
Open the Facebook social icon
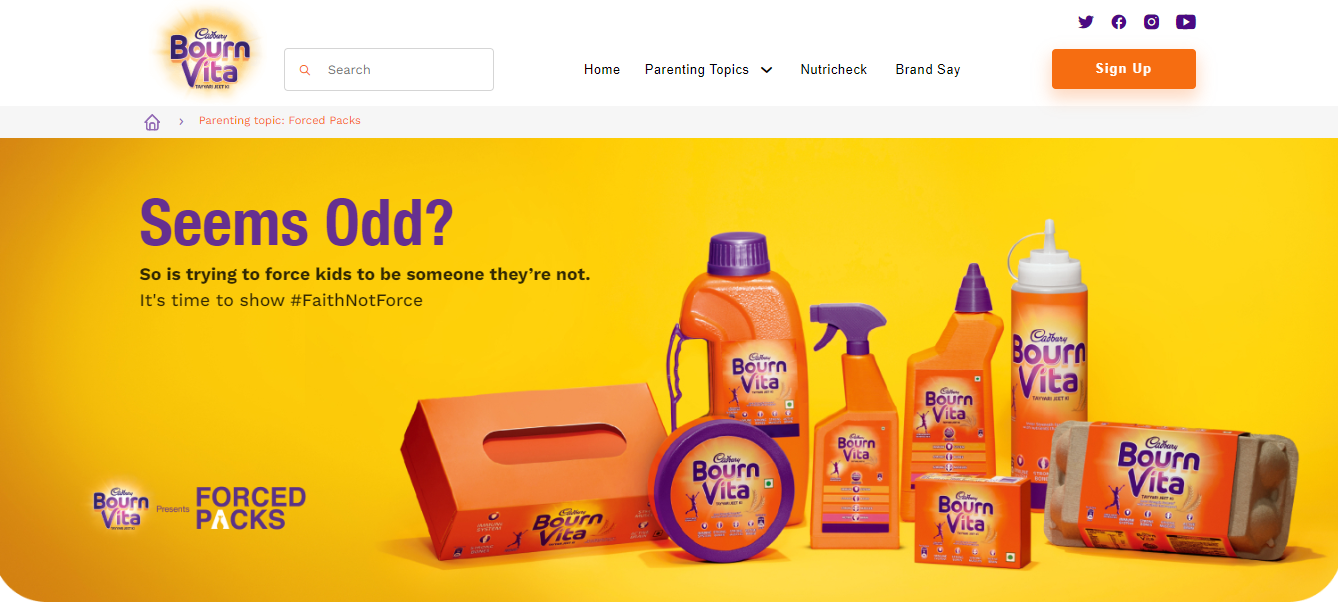coord(1119,22)
